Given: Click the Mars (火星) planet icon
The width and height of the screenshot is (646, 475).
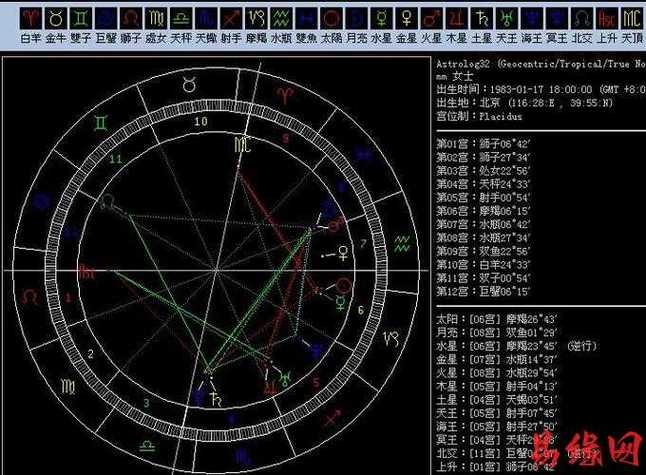Looking at the screenshot, I should (432, 19).
